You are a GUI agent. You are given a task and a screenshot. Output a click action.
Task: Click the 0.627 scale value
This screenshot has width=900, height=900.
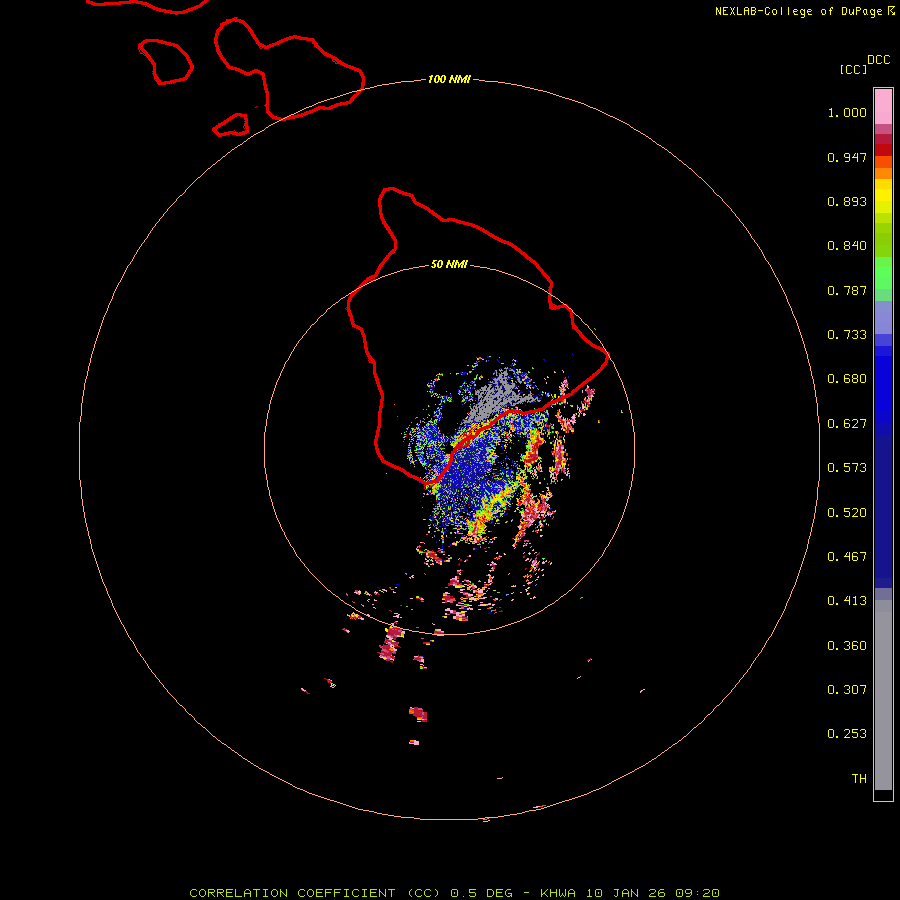coord(847,424)
